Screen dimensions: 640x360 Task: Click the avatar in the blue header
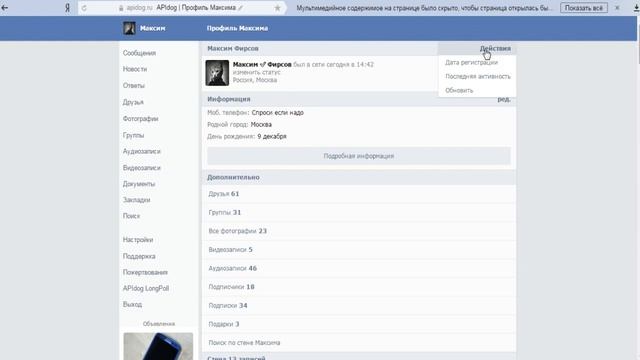click(129, 28)
